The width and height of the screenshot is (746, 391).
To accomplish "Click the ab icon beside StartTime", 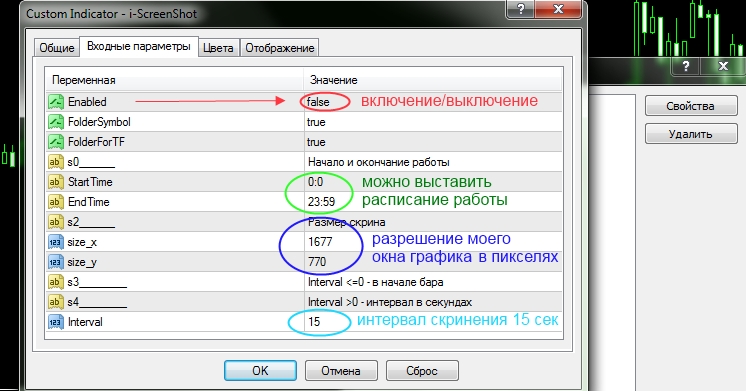I will [56, 182].
